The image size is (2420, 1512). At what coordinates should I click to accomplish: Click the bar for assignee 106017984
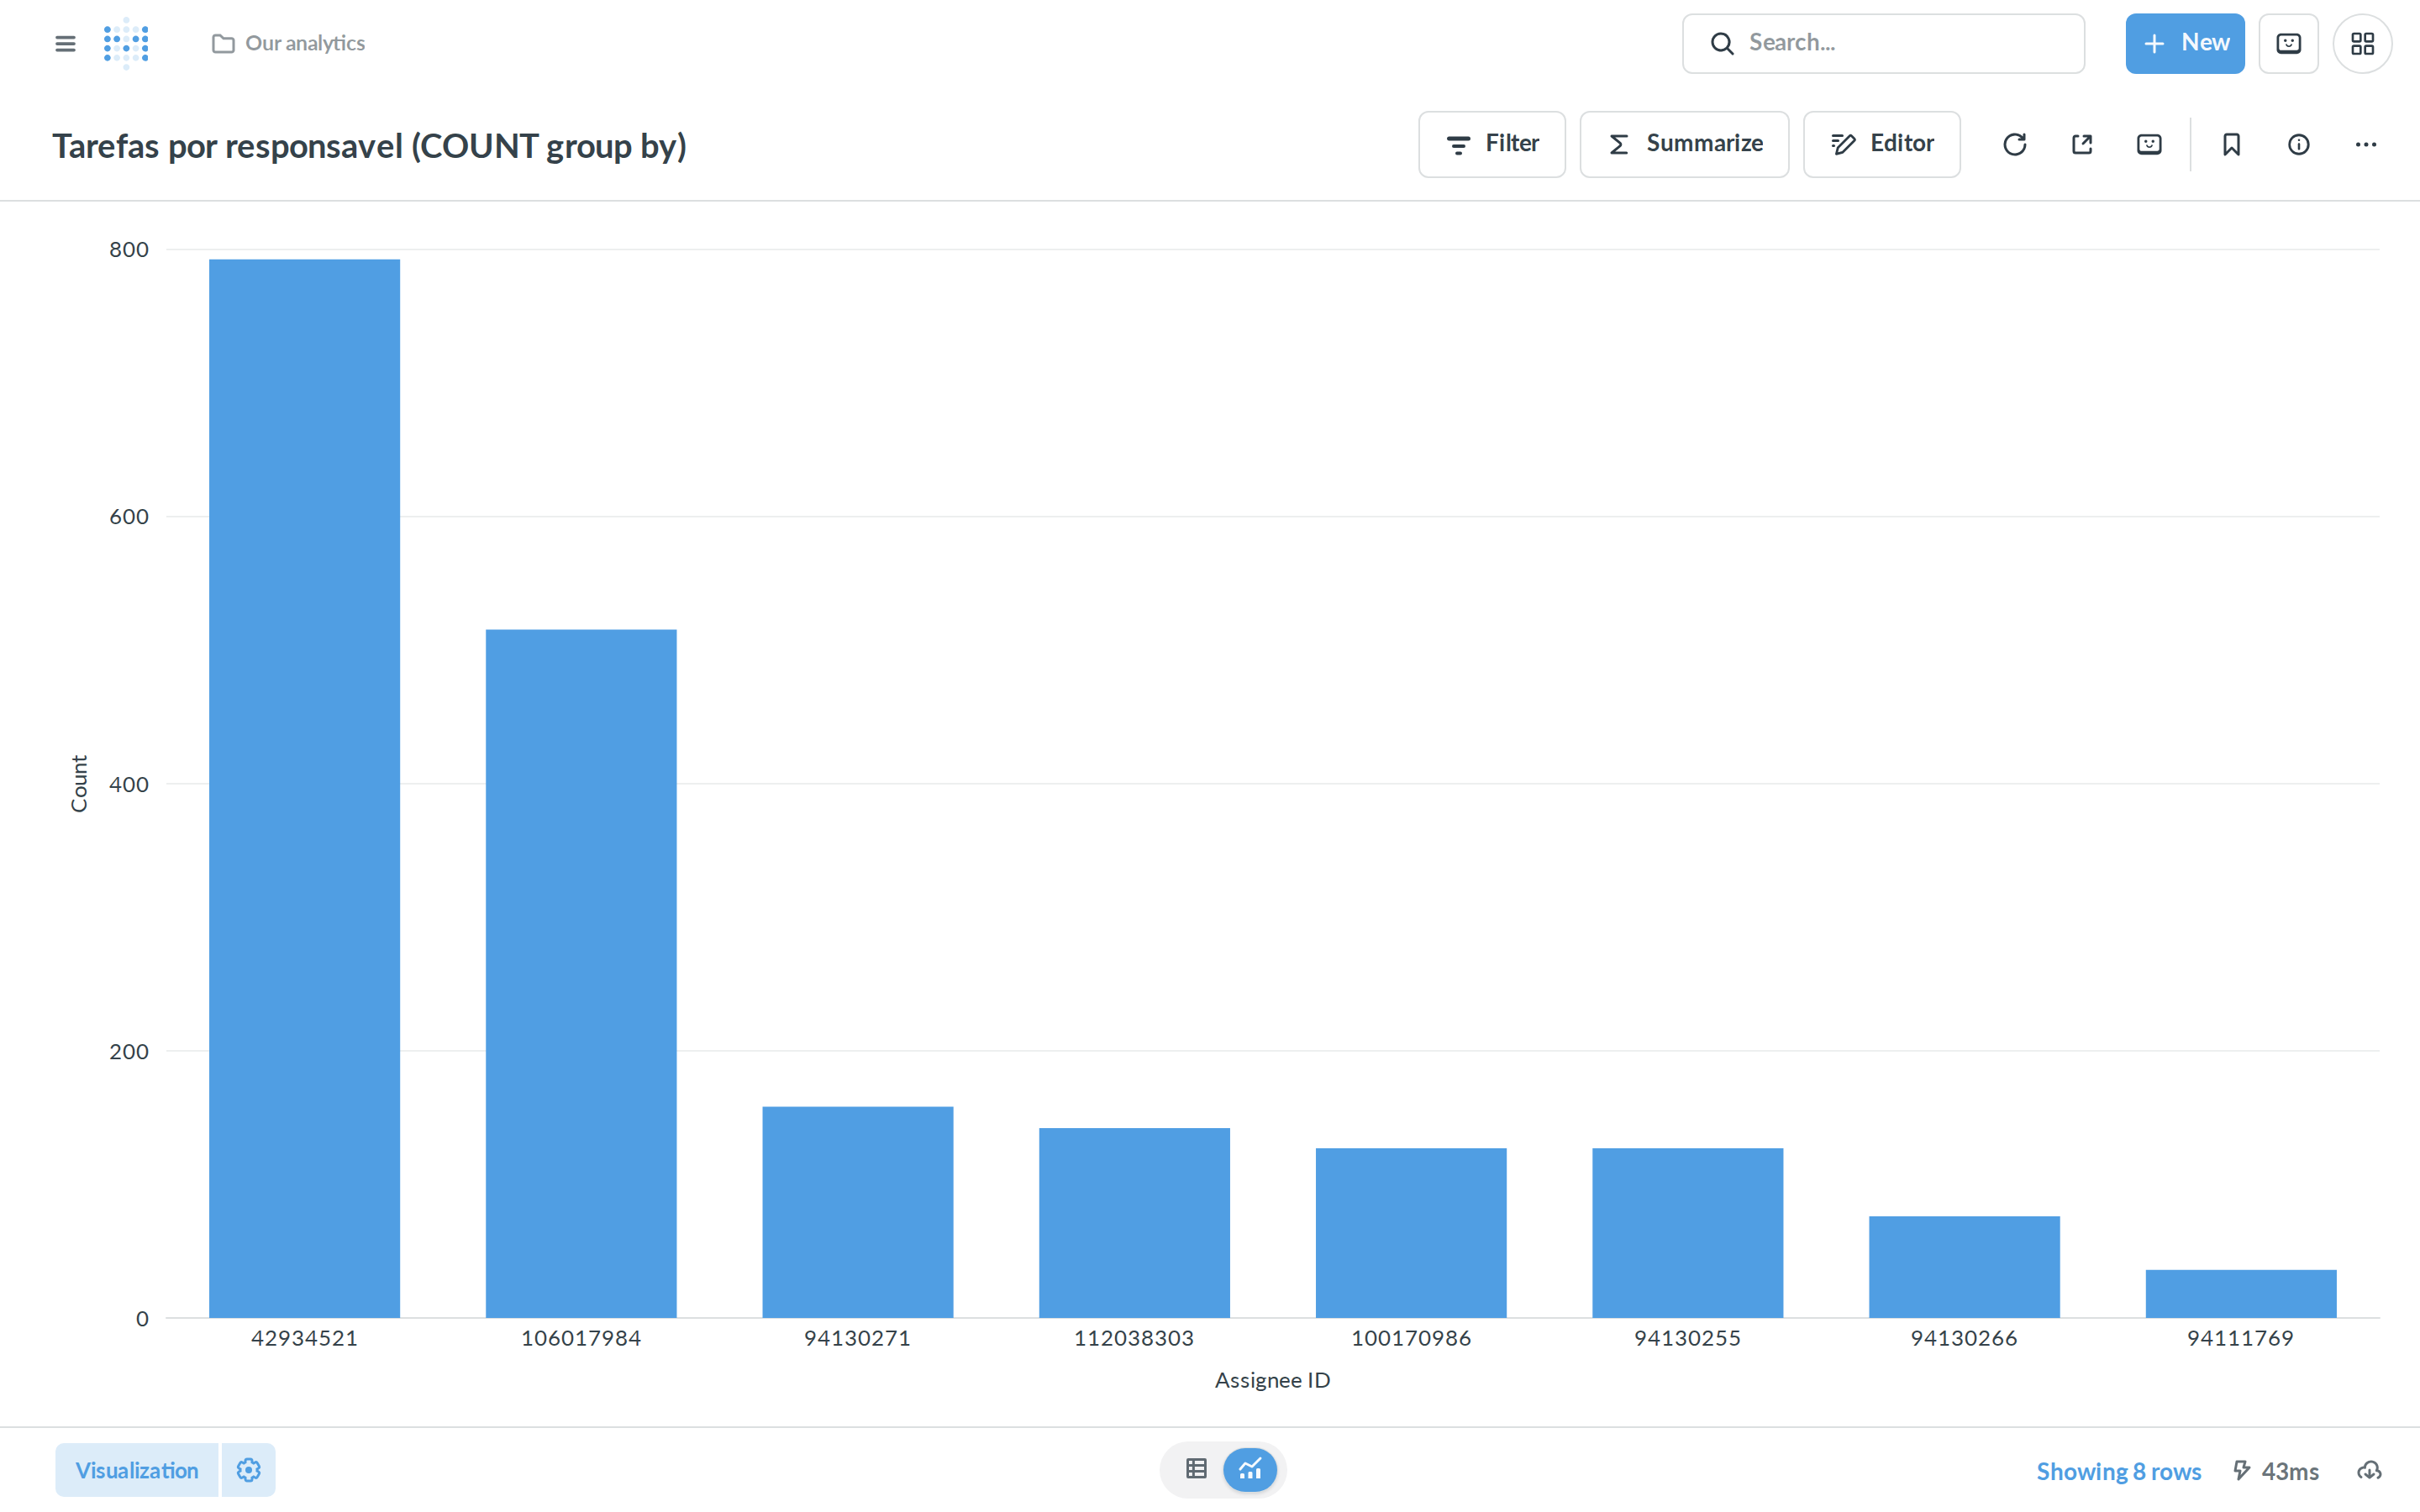pos(581,973)
